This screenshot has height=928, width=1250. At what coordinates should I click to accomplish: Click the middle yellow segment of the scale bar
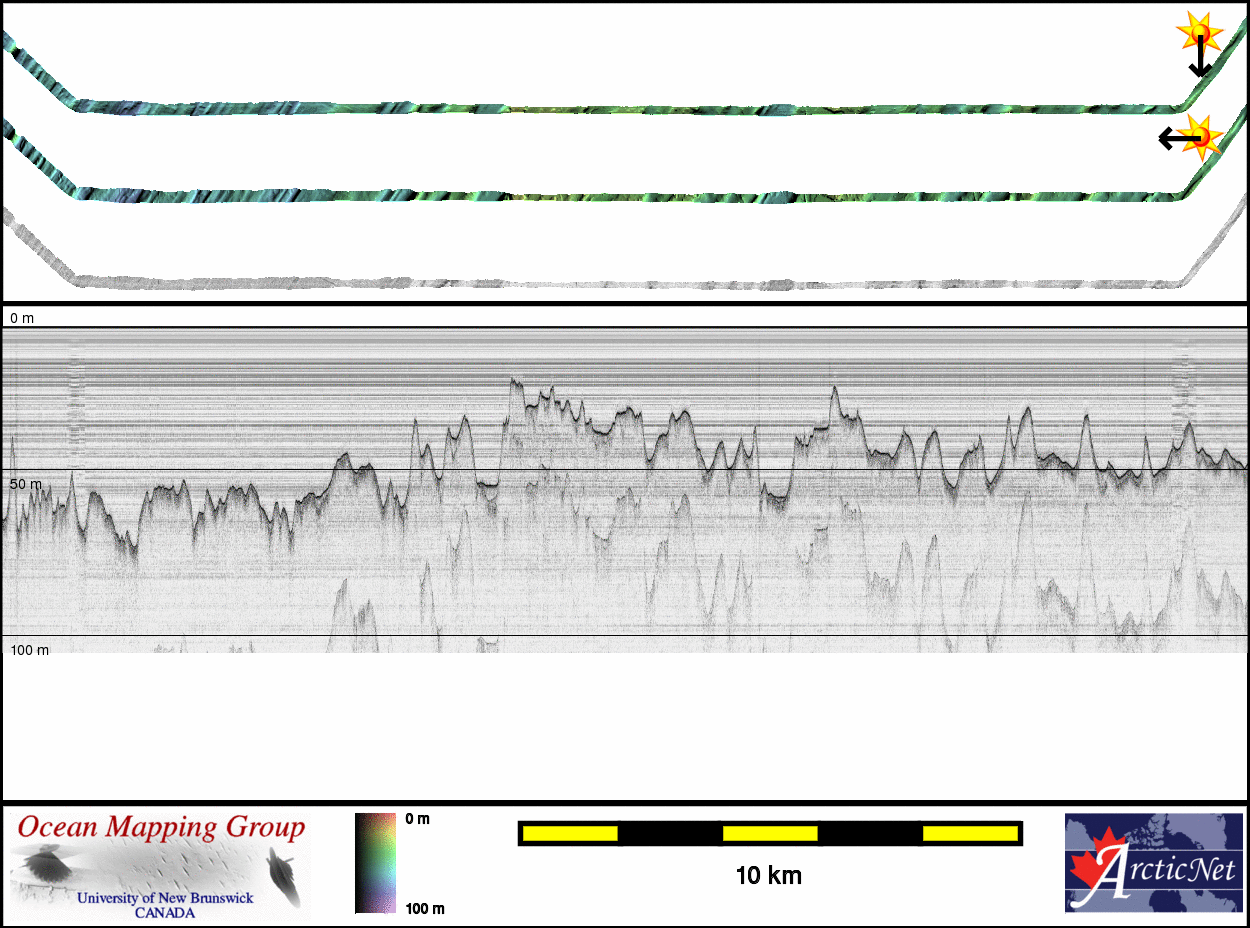pos(770,833)
